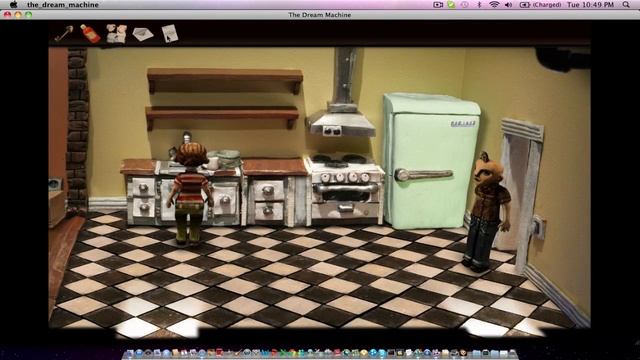Choose the paper note inventory item
The width and height of the screenshot is (640, 360).
point(170,33)
